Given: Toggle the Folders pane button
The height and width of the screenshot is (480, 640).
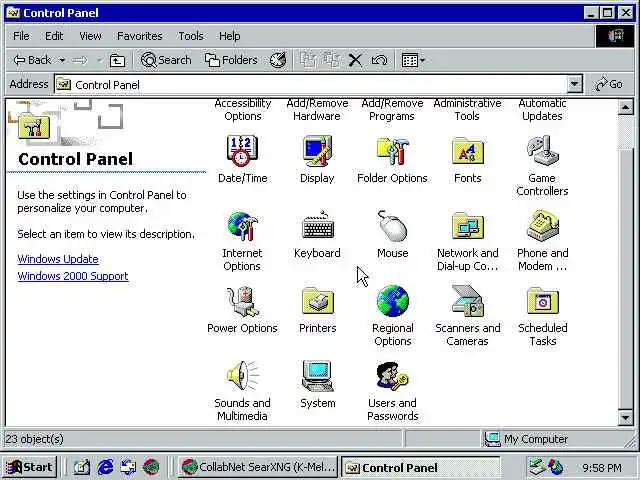Looking at the screenshot, I should coord(231,60).
